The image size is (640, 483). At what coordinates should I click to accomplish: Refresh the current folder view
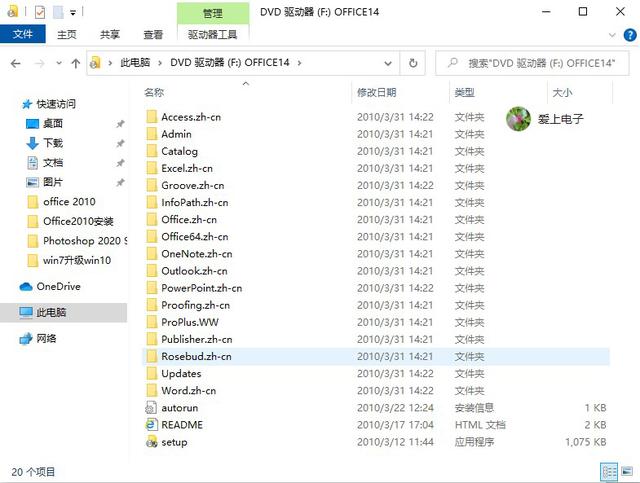click(x=413, y=63)
